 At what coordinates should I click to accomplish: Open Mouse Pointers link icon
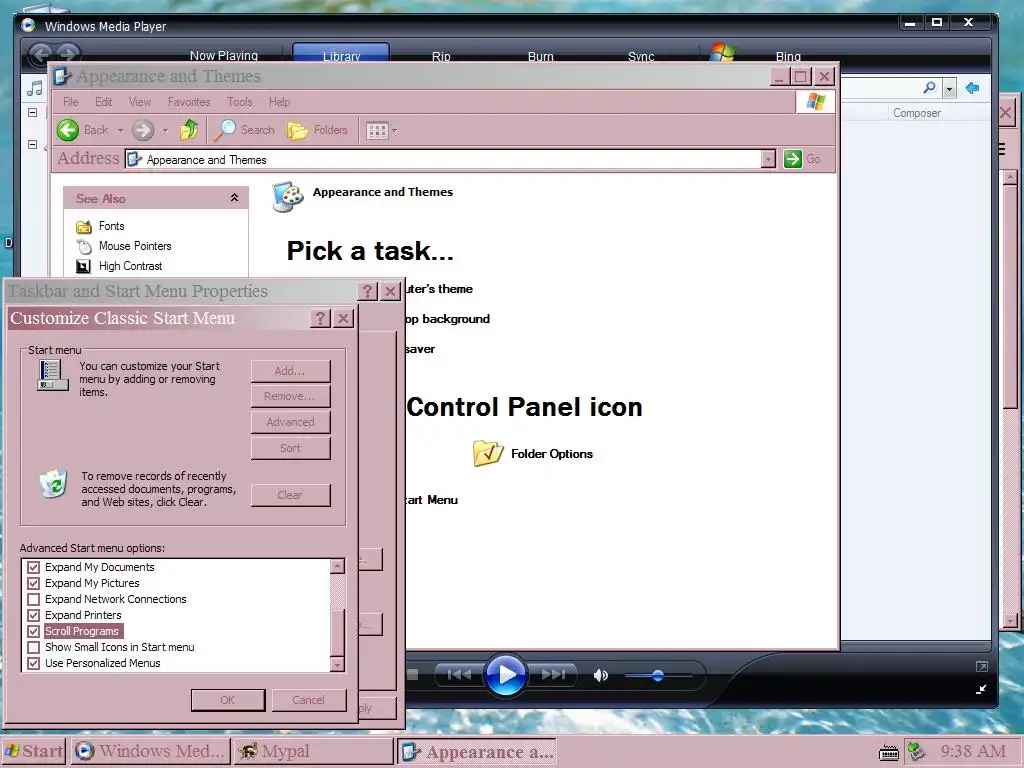84,246
